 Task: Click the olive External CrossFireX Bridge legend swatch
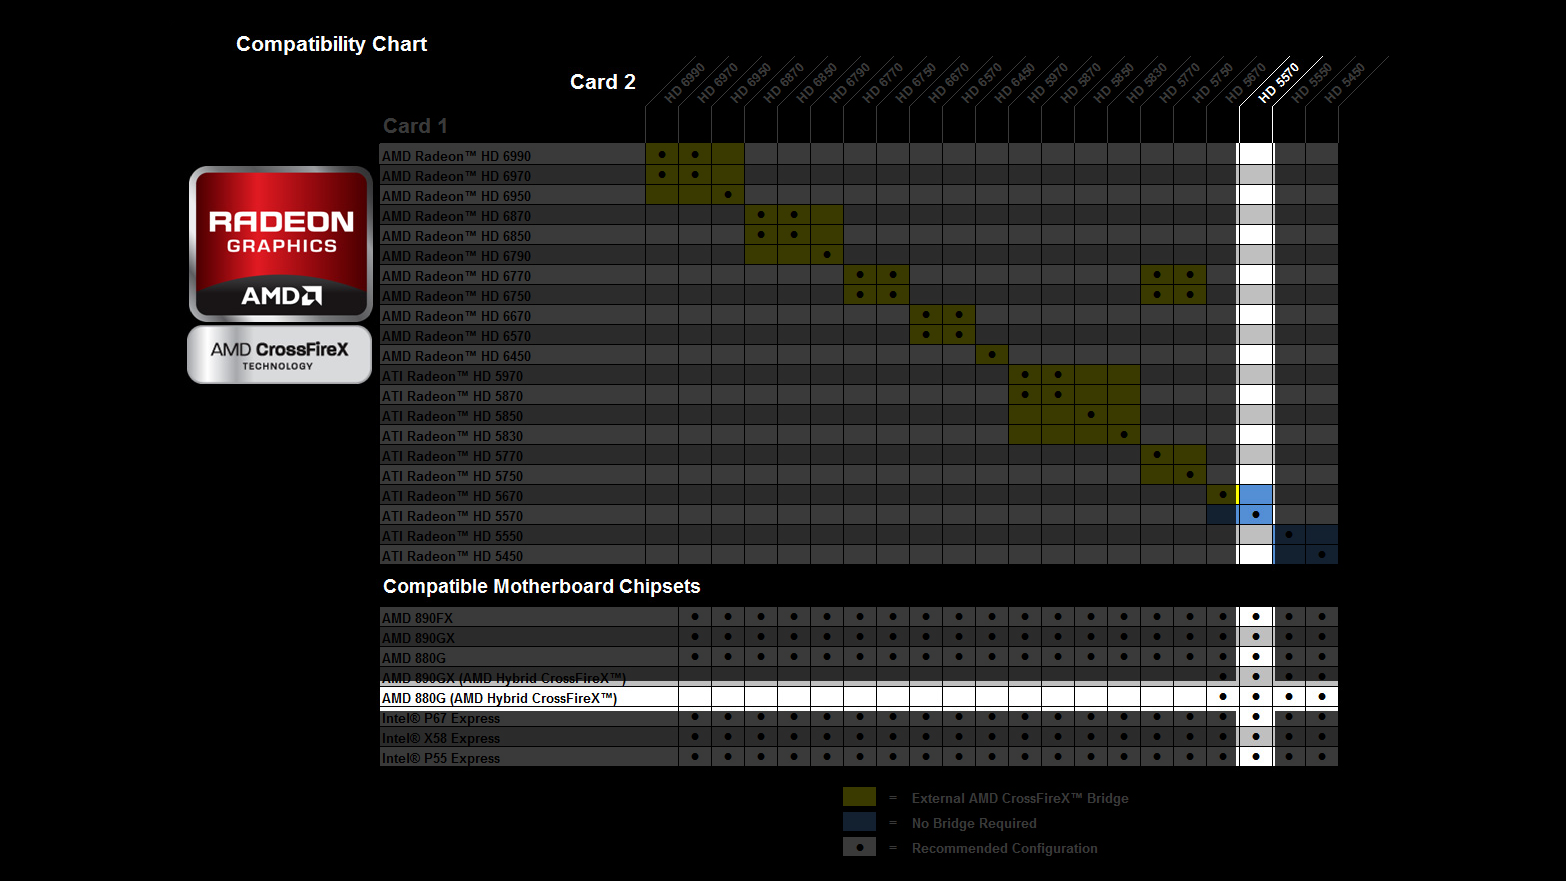point(859,797)
